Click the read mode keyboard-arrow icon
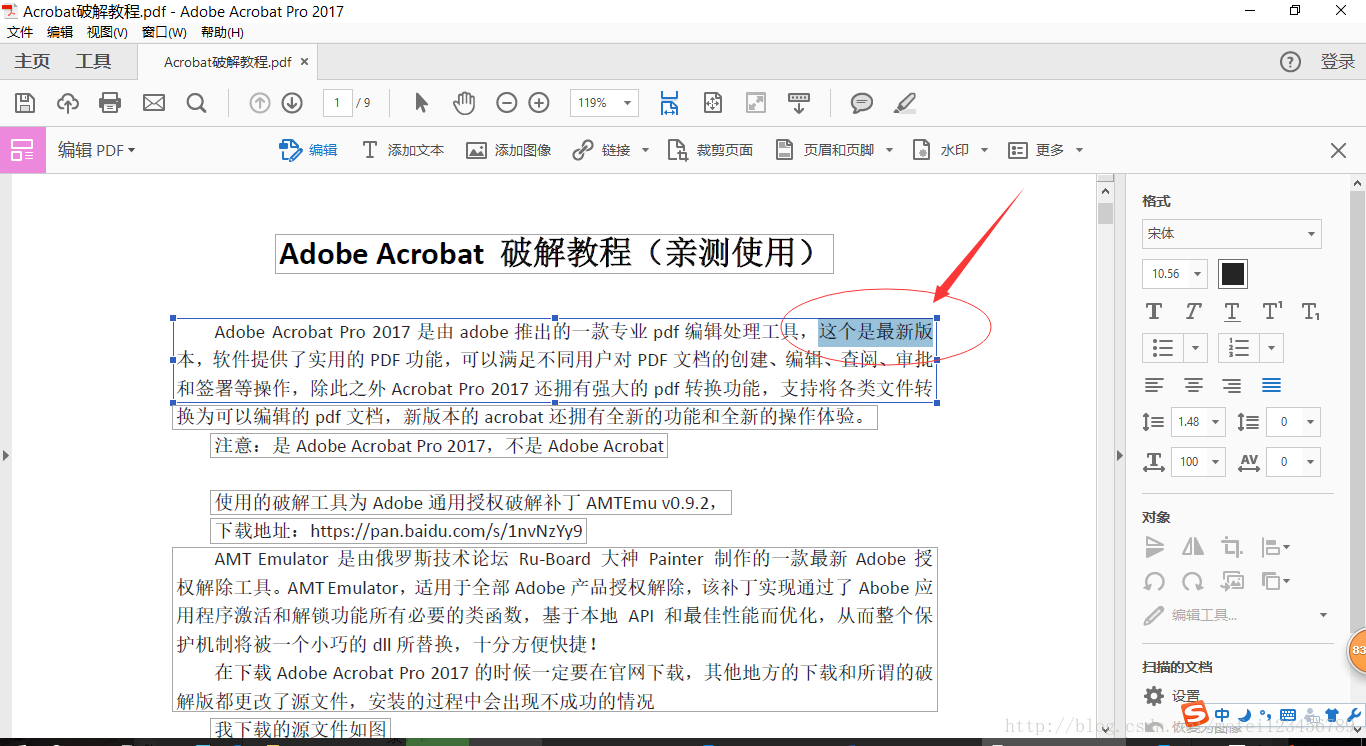Viewport: 1366px width, 746px height. pyautogui.click(x=798, y=103)
